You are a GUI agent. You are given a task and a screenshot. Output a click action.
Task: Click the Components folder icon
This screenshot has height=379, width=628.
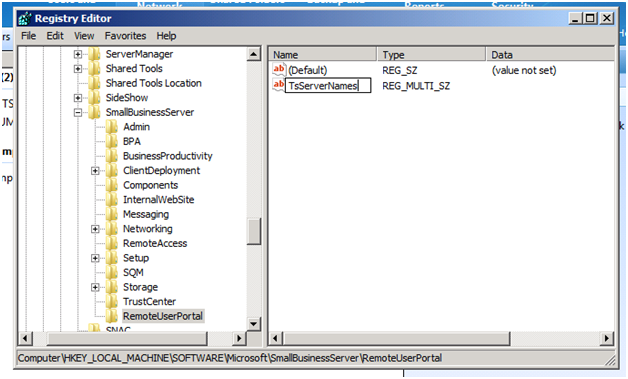[112, 185]
